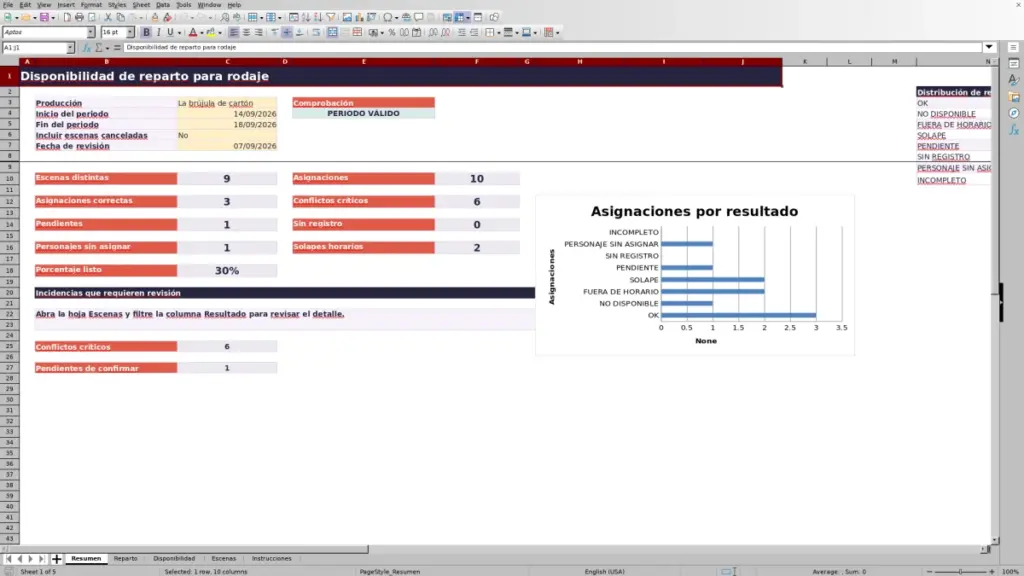The height and width of the screenshot is (576, 1024).
Task: Click the Clear Direct Formatting icon
Action: pos(167,17)
